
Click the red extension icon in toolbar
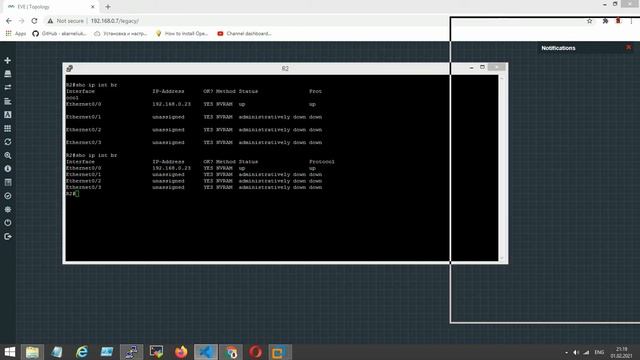tap(619, 21)
